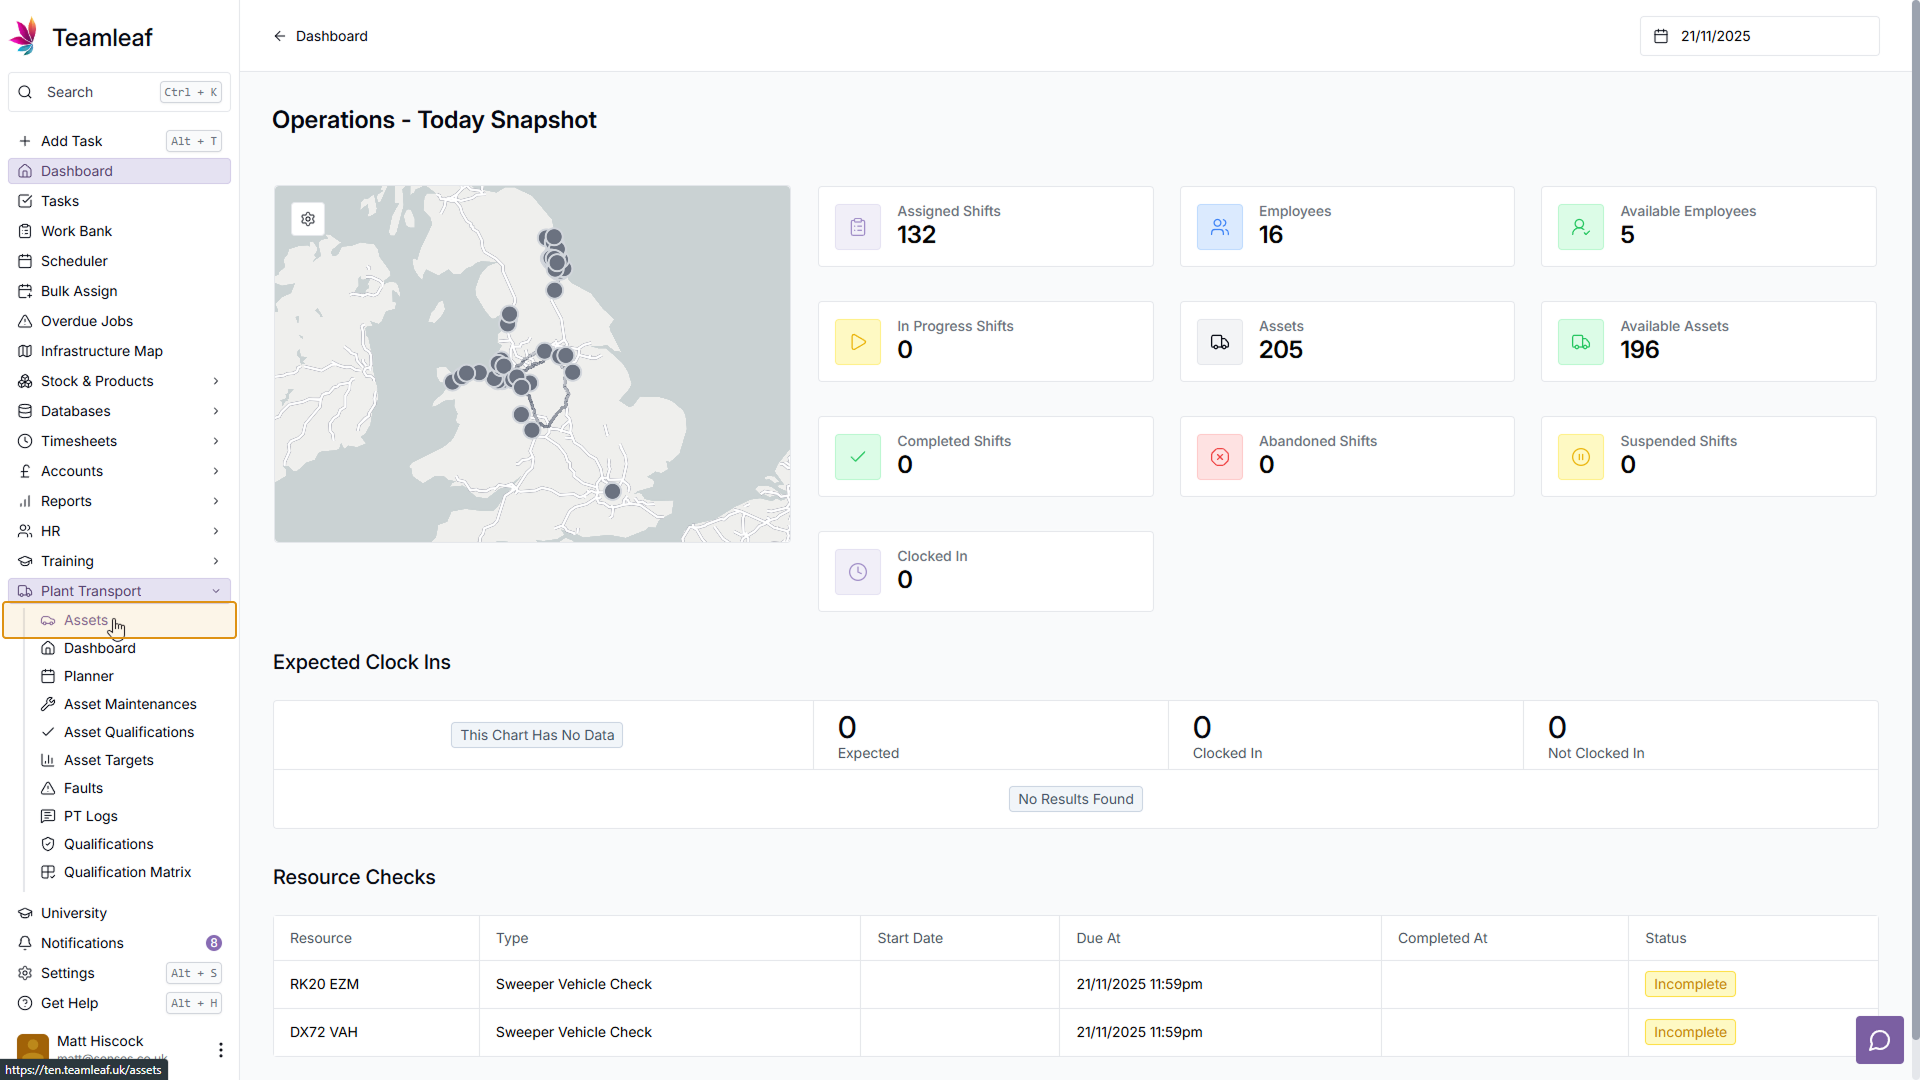
Task: Click the Abandoned Shifts red icon
Action: pos(1220,457)
